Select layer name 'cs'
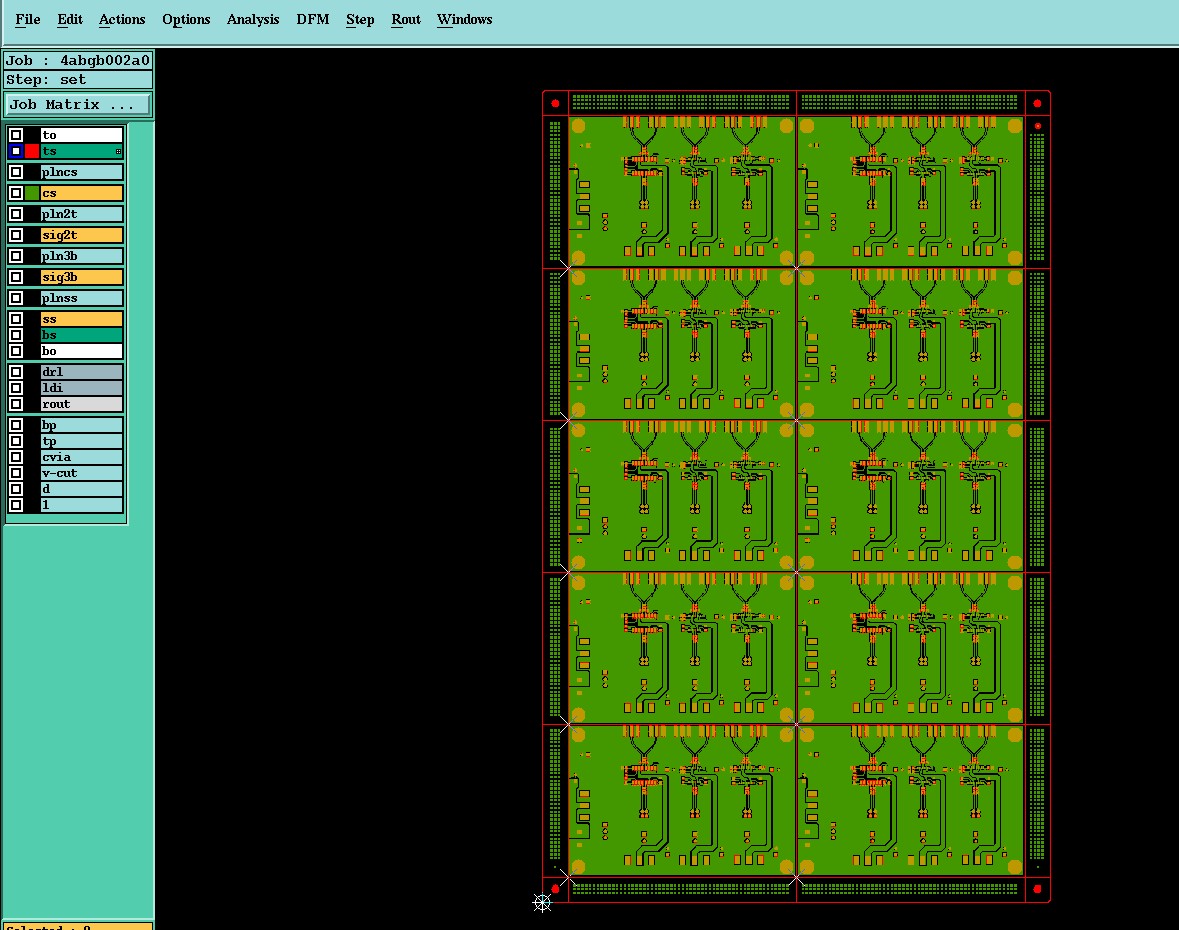The image size is (1179, 930). click(x=81, y=193)
